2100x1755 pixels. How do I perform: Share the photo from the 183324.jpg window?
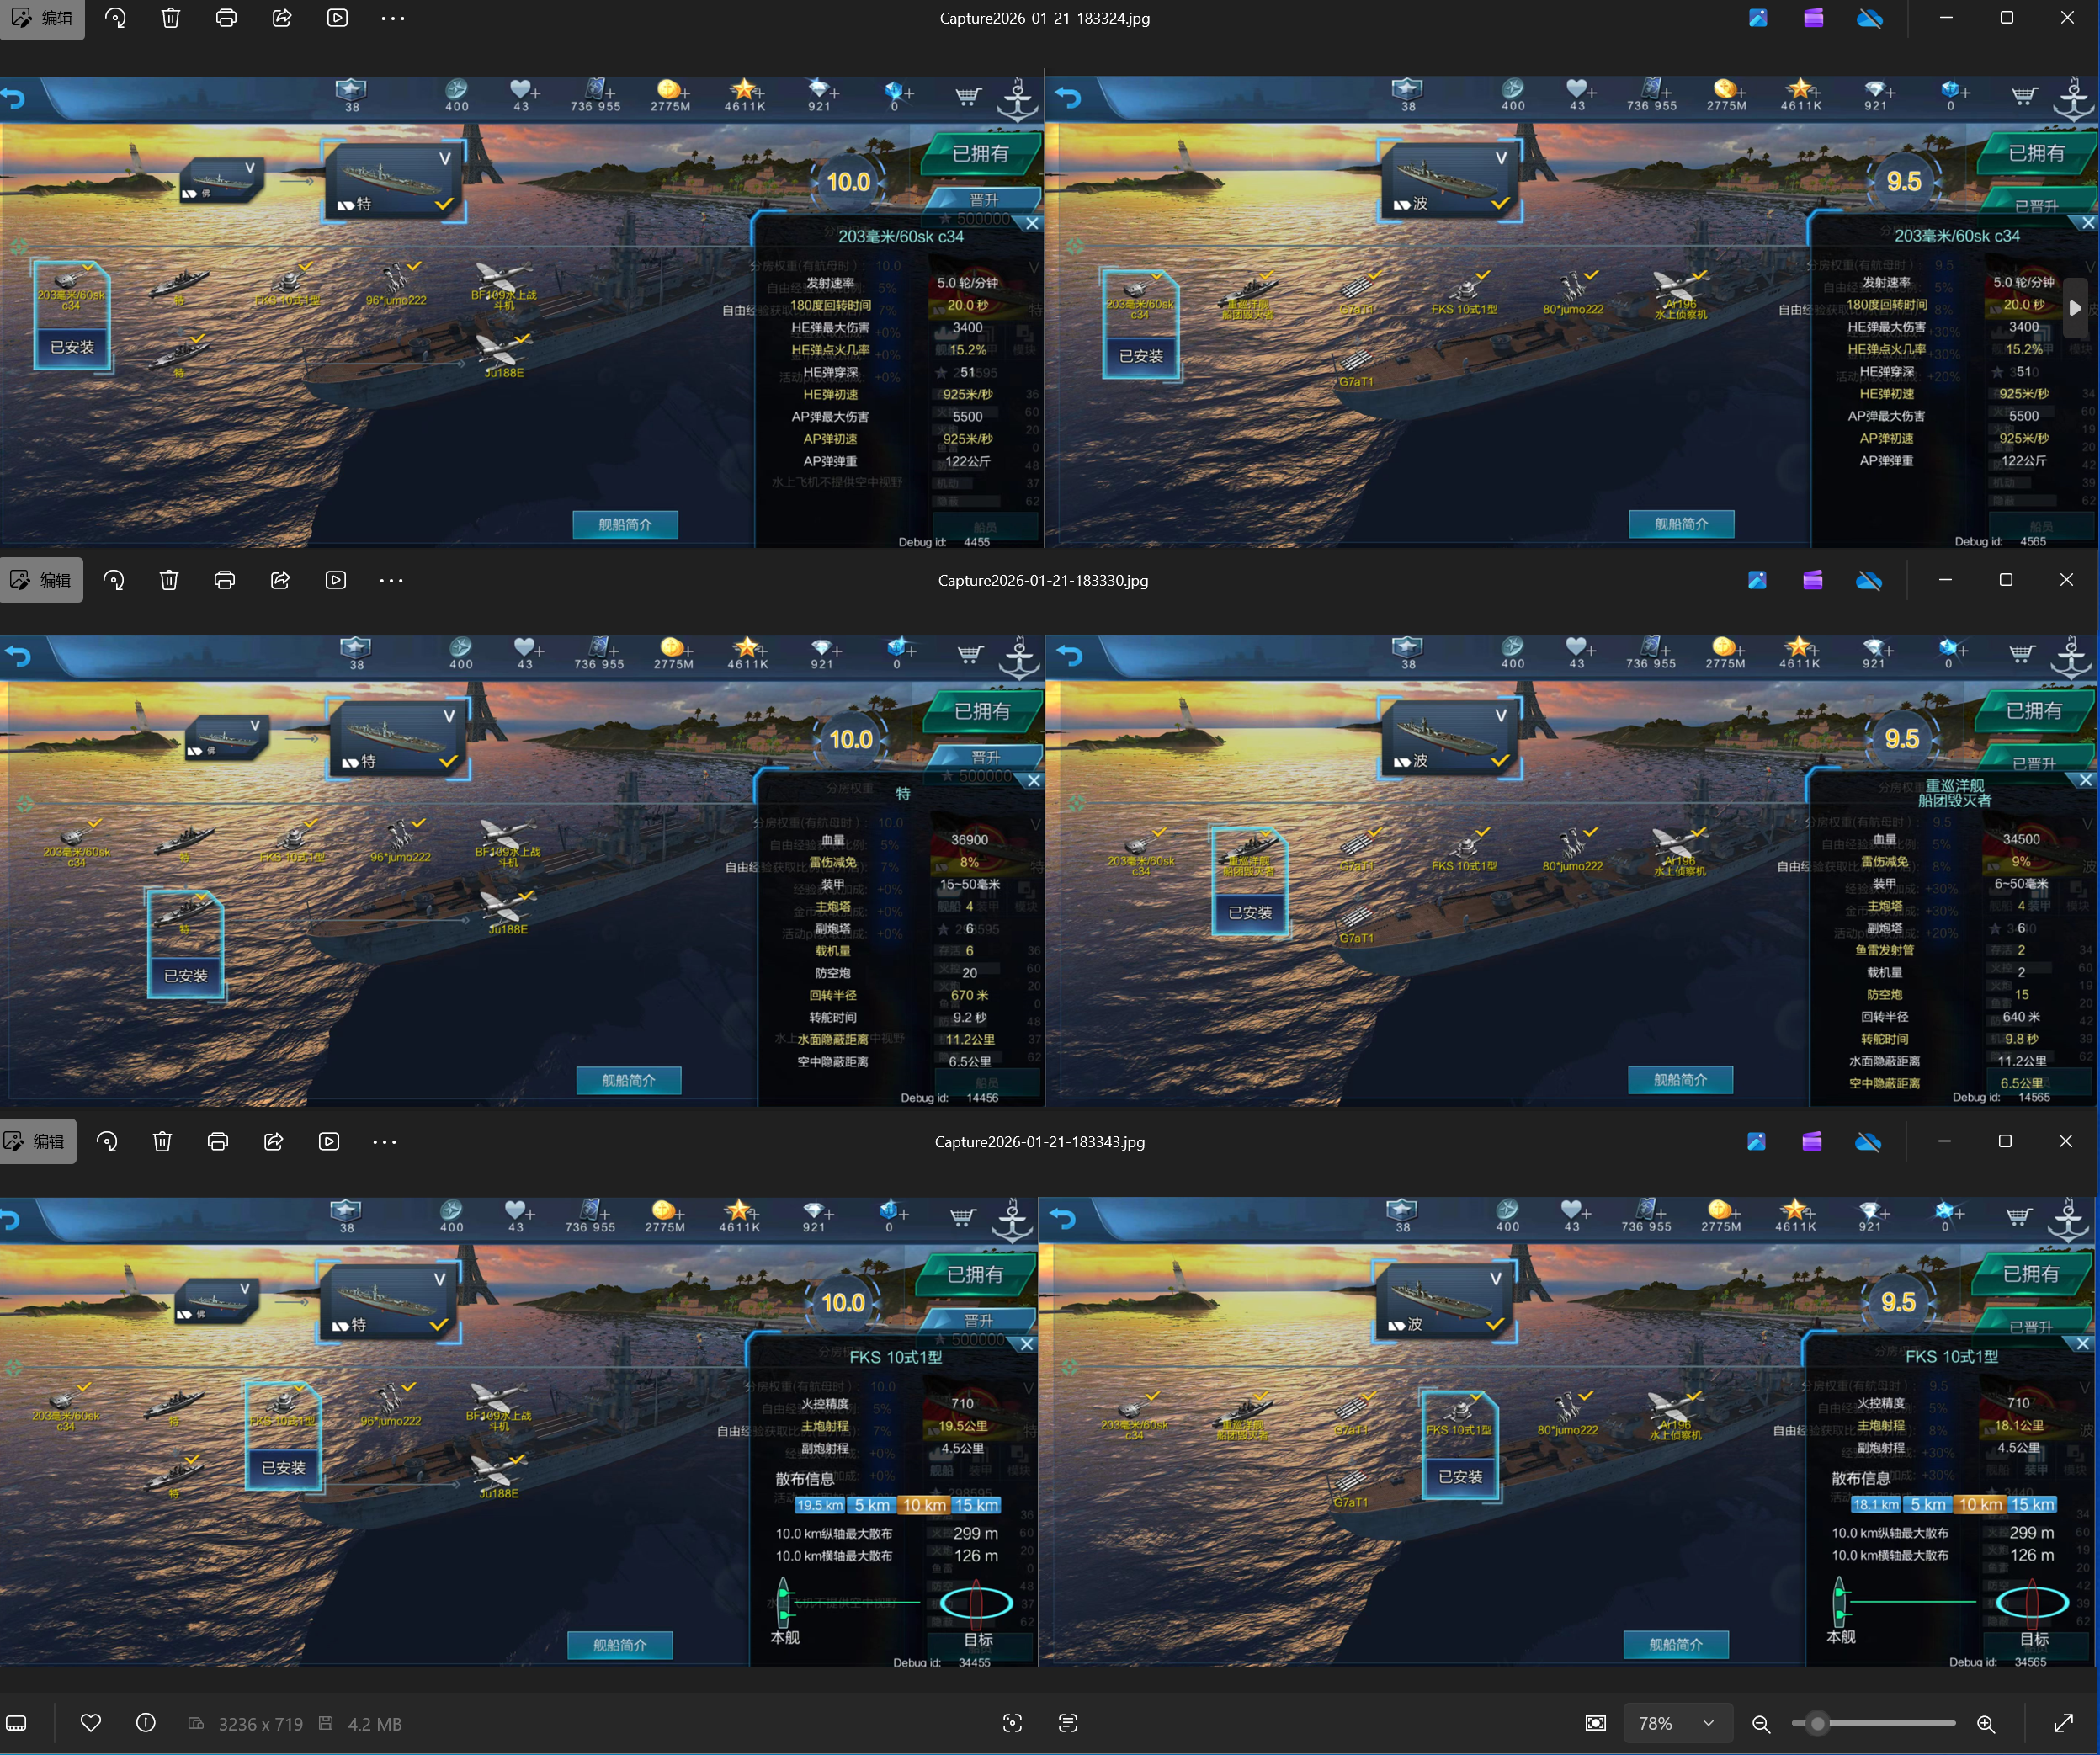coord(282,18)
